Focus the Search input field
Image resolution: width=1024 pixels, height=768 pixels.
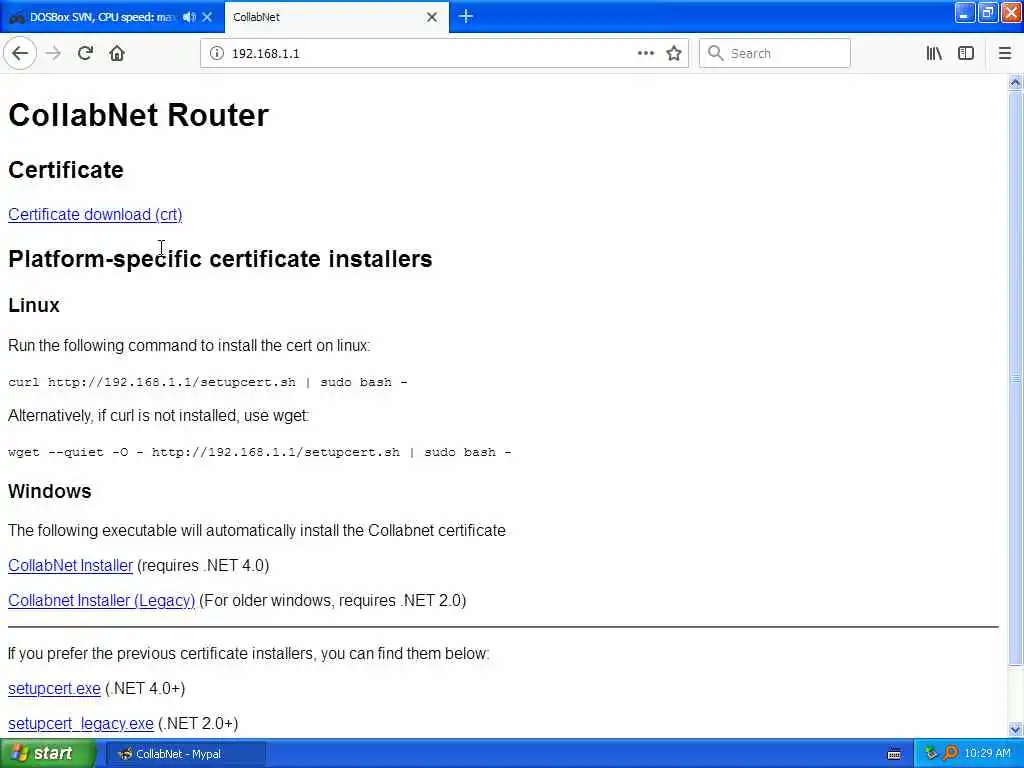[x=775, y=53]
